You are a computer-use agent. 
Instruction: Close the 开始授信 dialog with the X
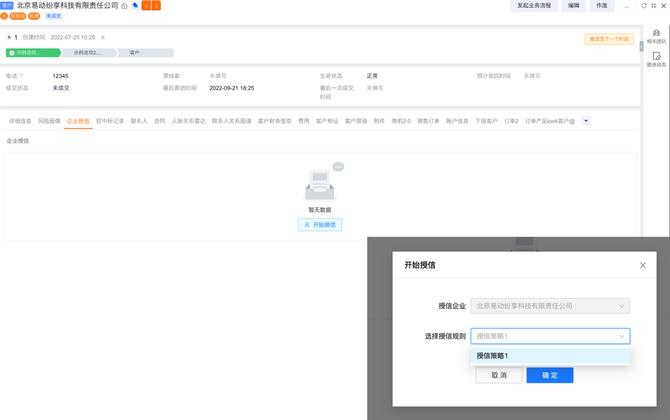[x=643, y=265]
